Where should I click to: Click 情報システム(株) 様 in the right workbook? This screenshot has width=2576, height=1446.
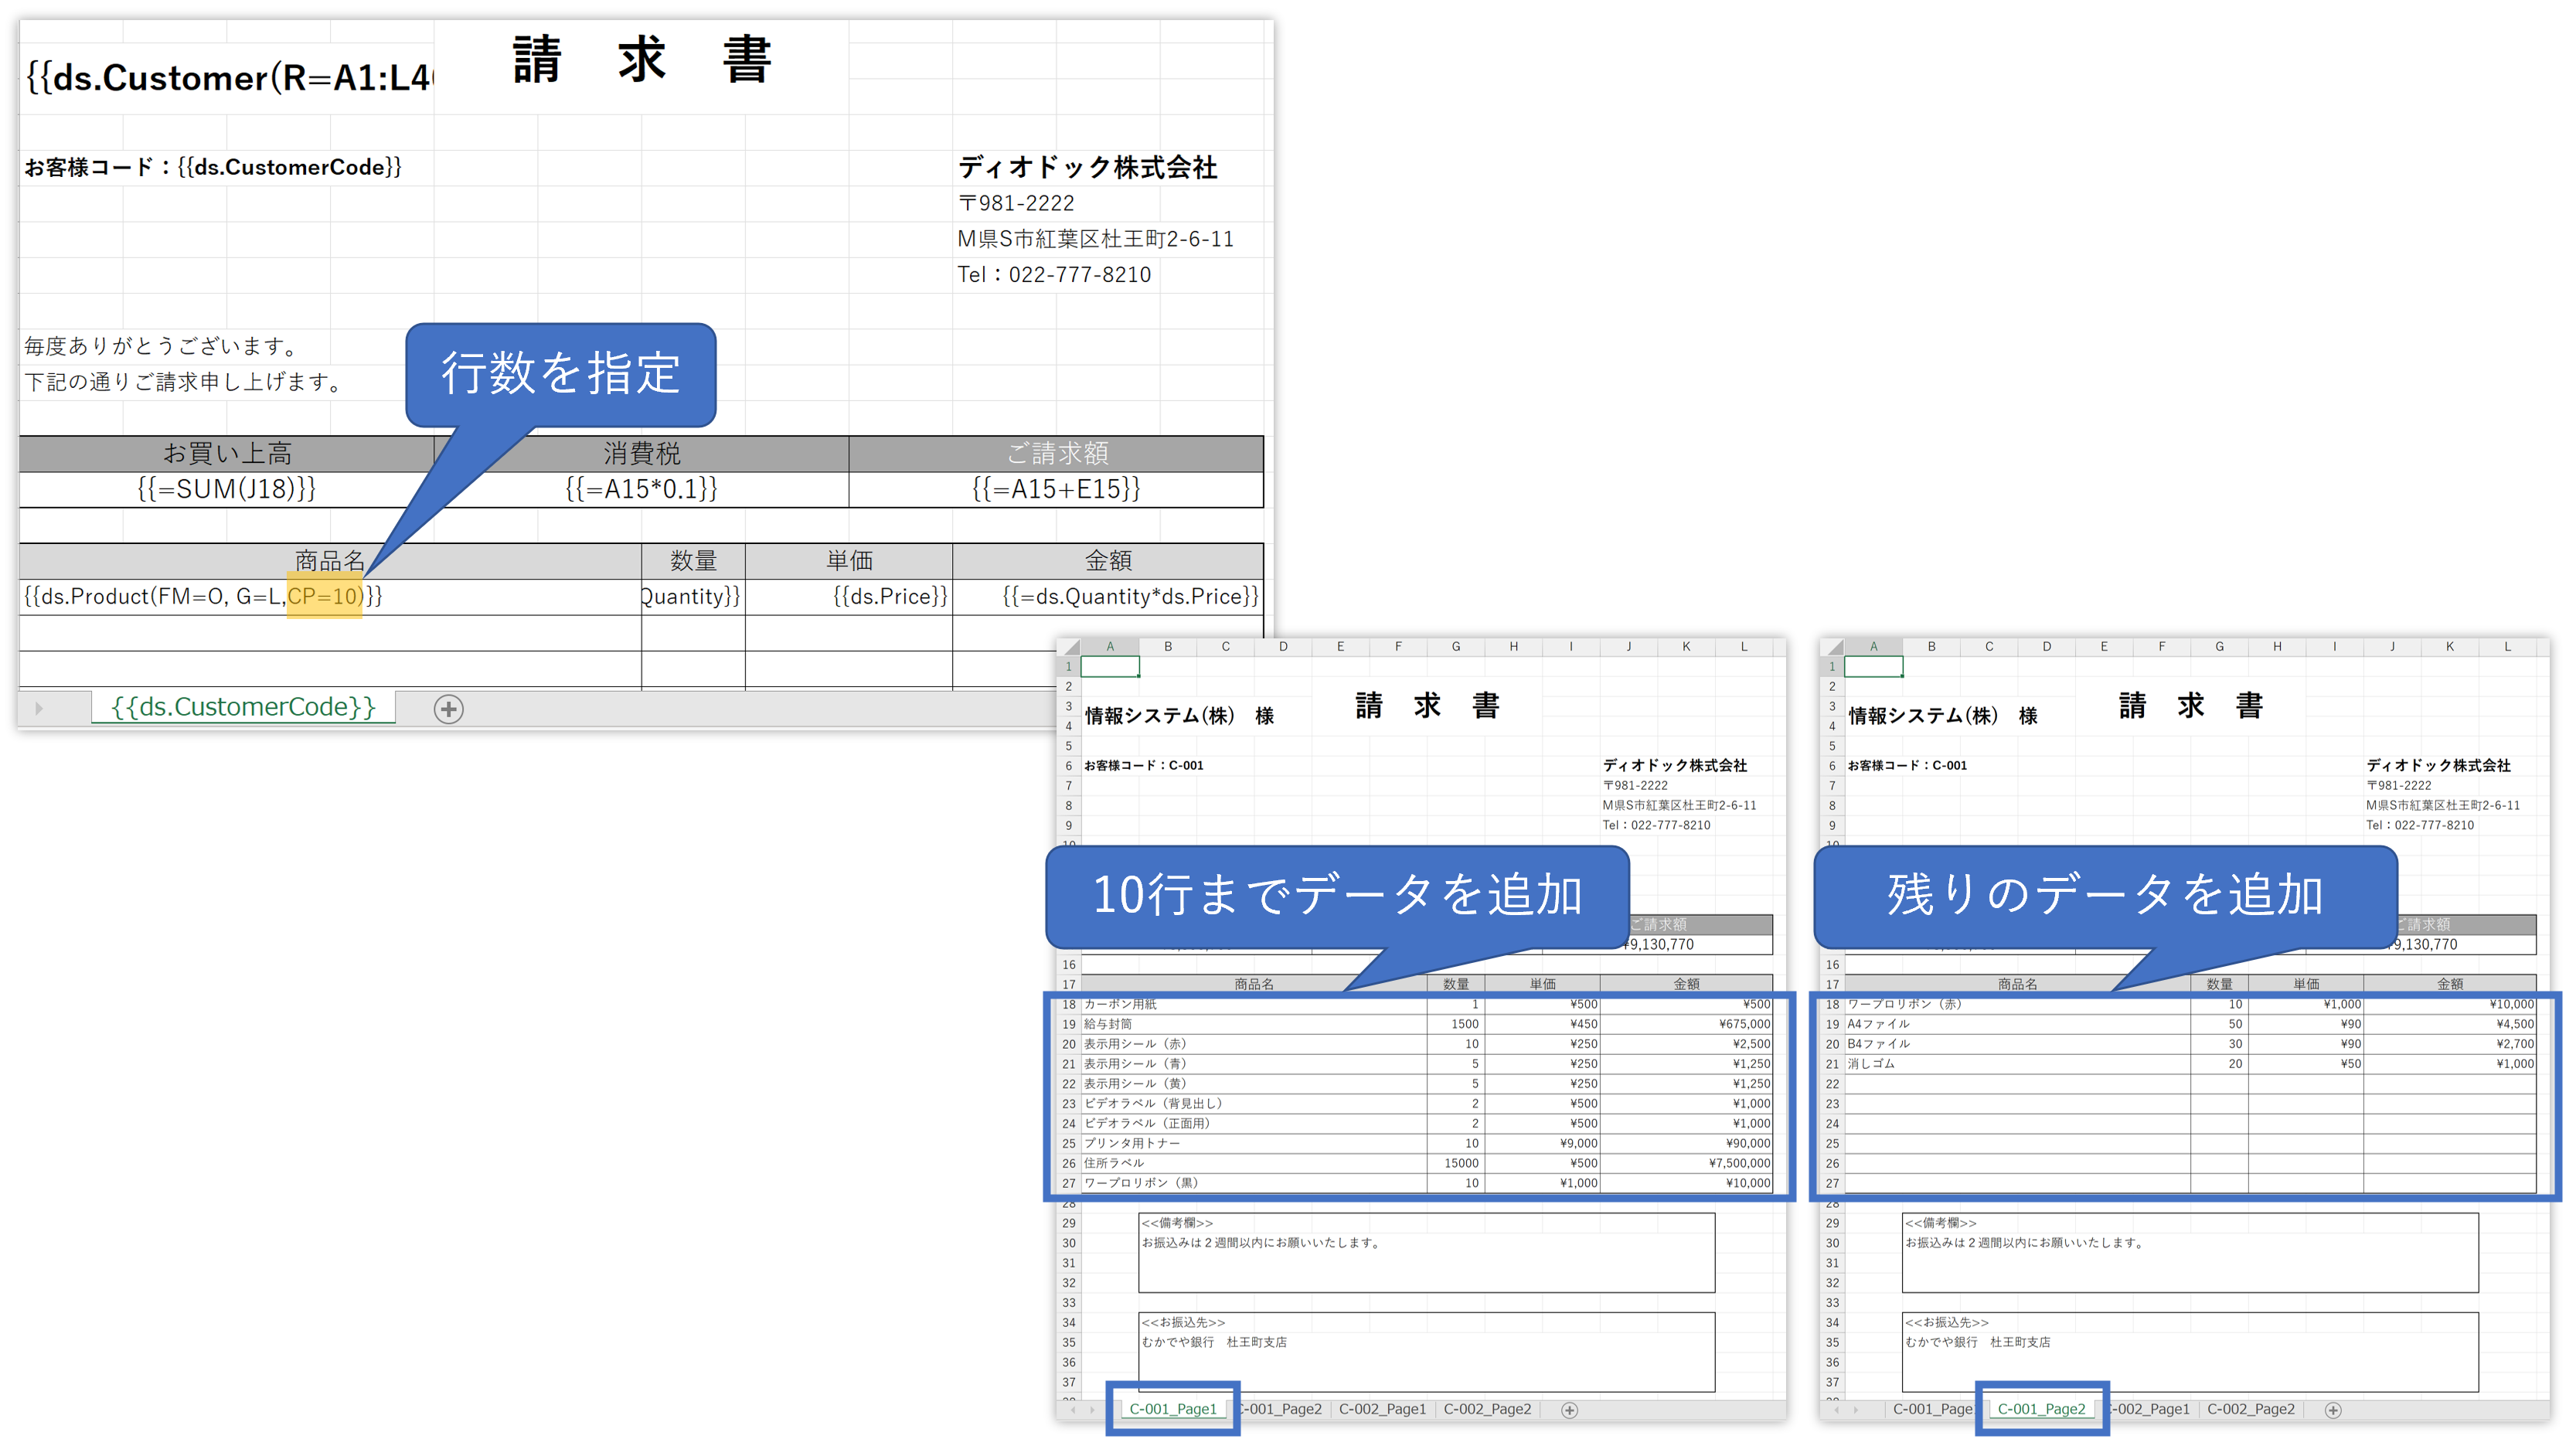[x=1942, y=716]
